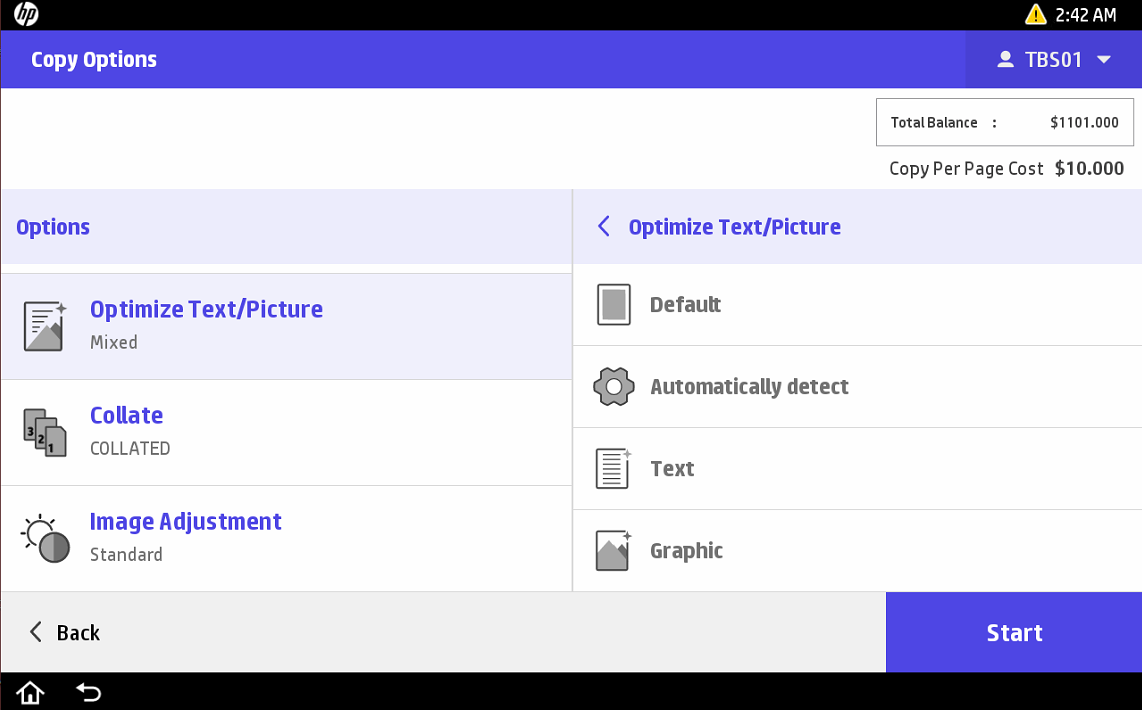Open the Collate option row

[x=286, y=432]
